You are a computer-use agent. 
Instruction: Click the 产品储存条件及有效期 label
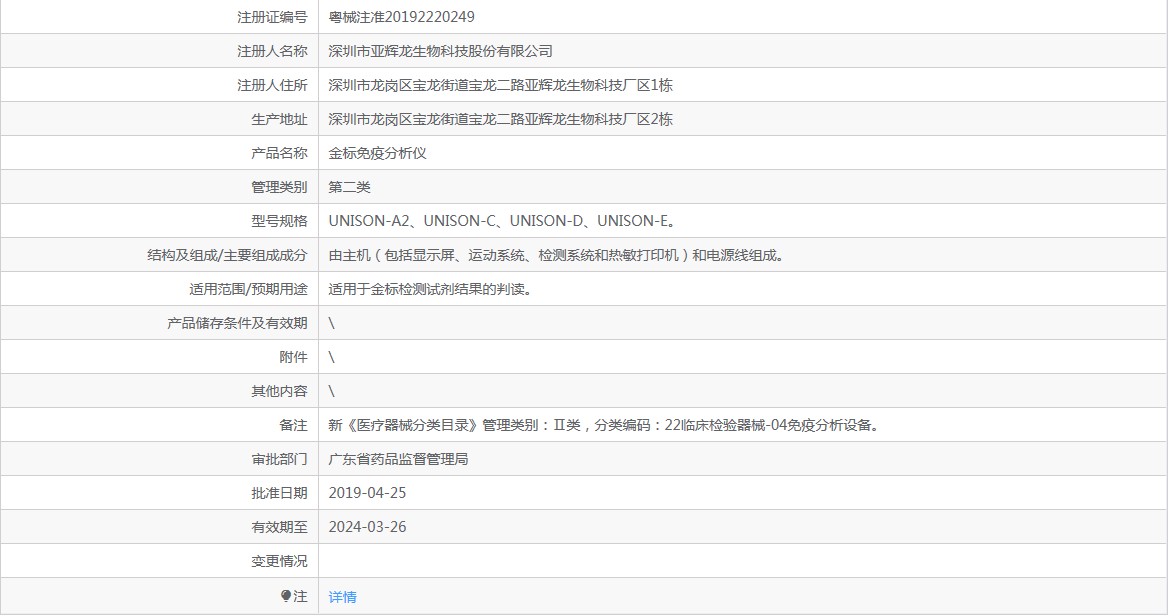click(237, 323)
